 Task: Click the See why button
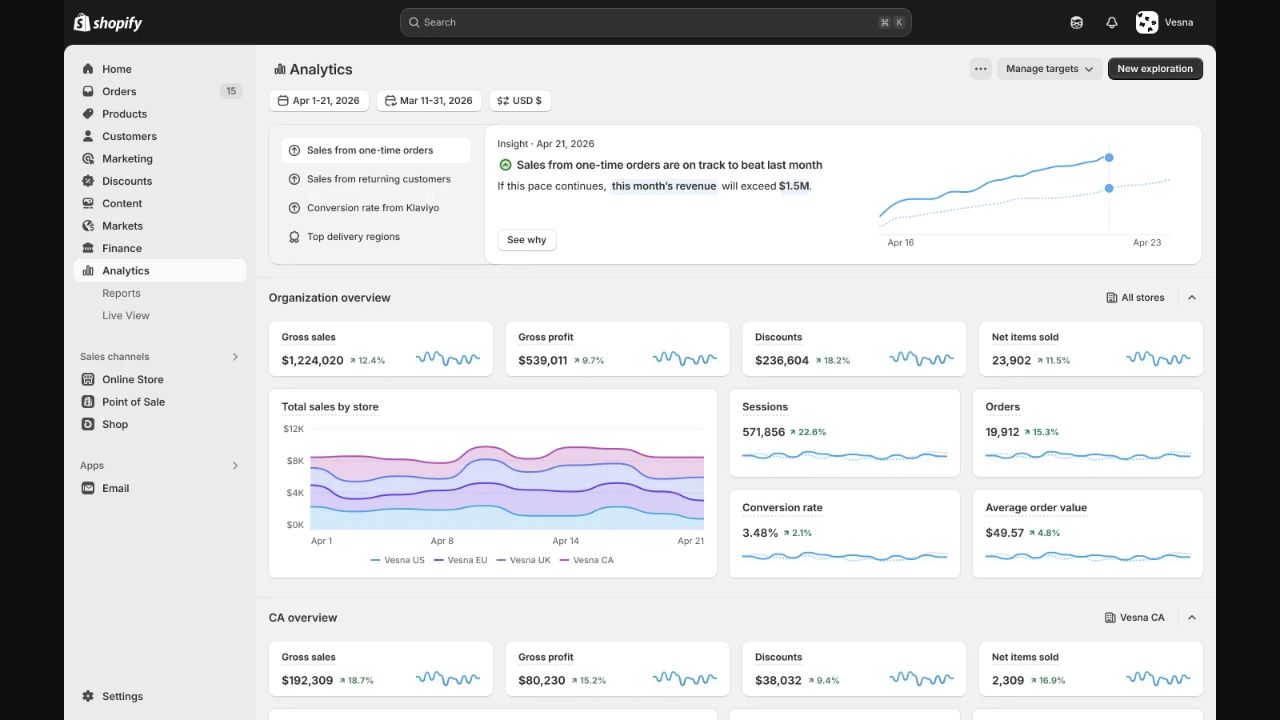tap(527, 240)
